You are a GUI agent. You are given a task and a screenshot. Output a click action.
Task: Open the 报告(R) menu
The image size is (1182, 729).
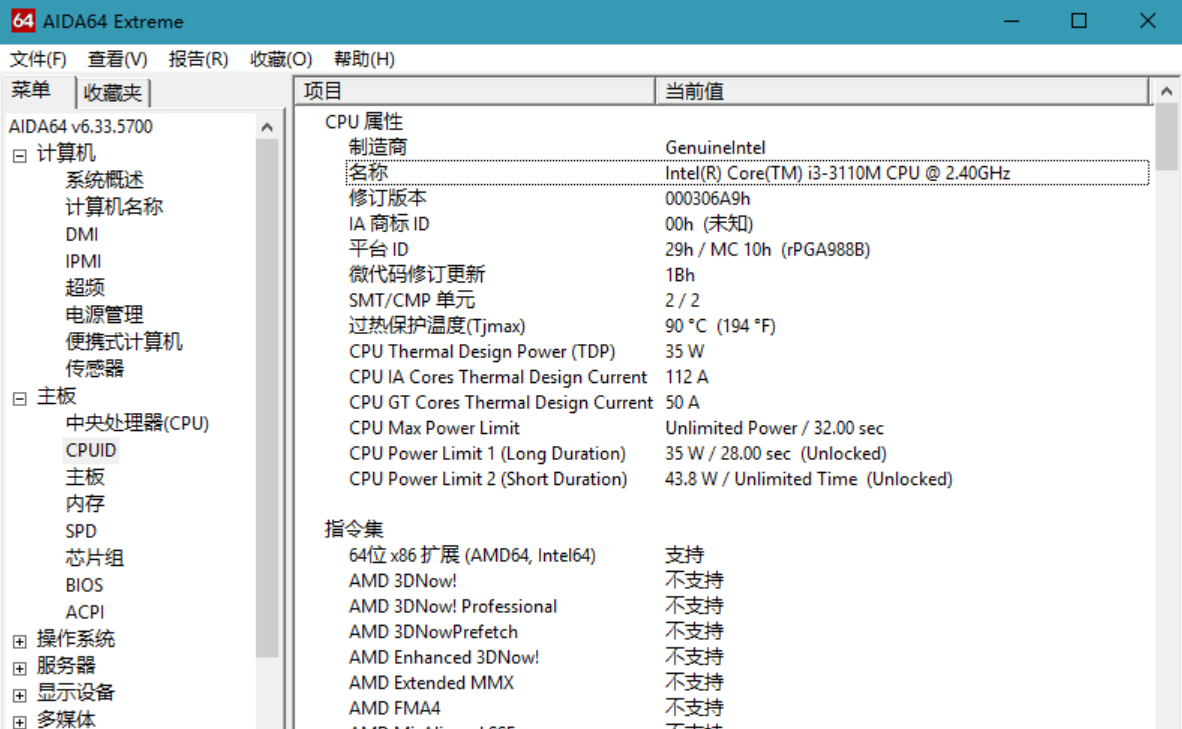[198, 59]
